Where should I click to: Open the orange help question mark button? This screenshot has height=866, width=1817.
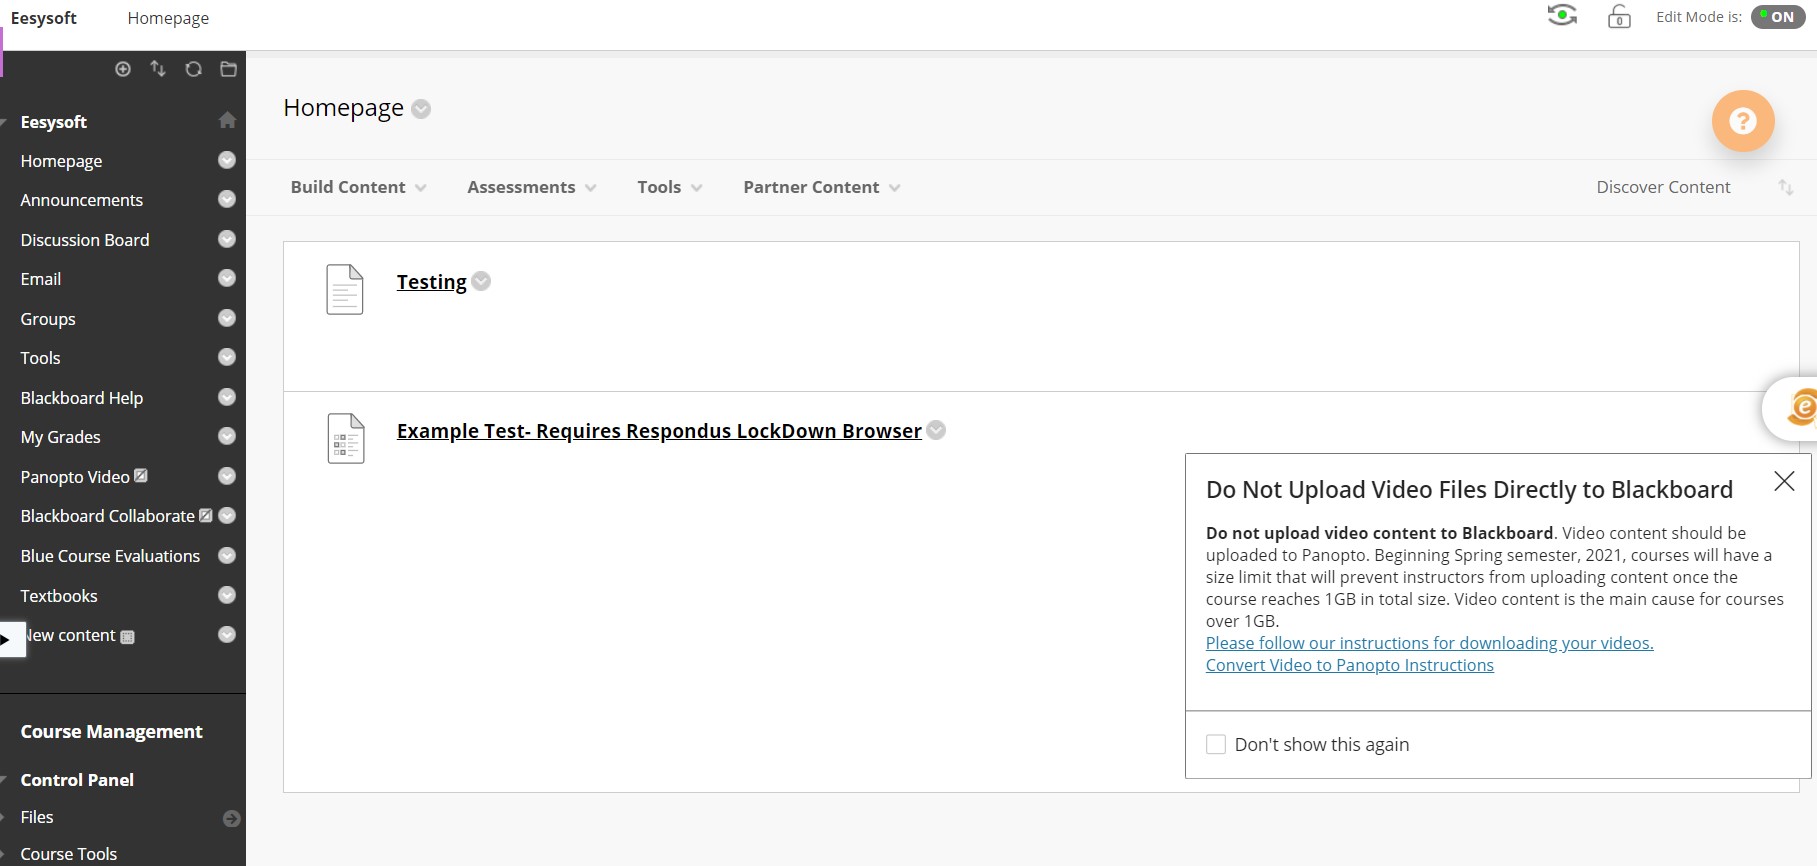coord(1743,121)
